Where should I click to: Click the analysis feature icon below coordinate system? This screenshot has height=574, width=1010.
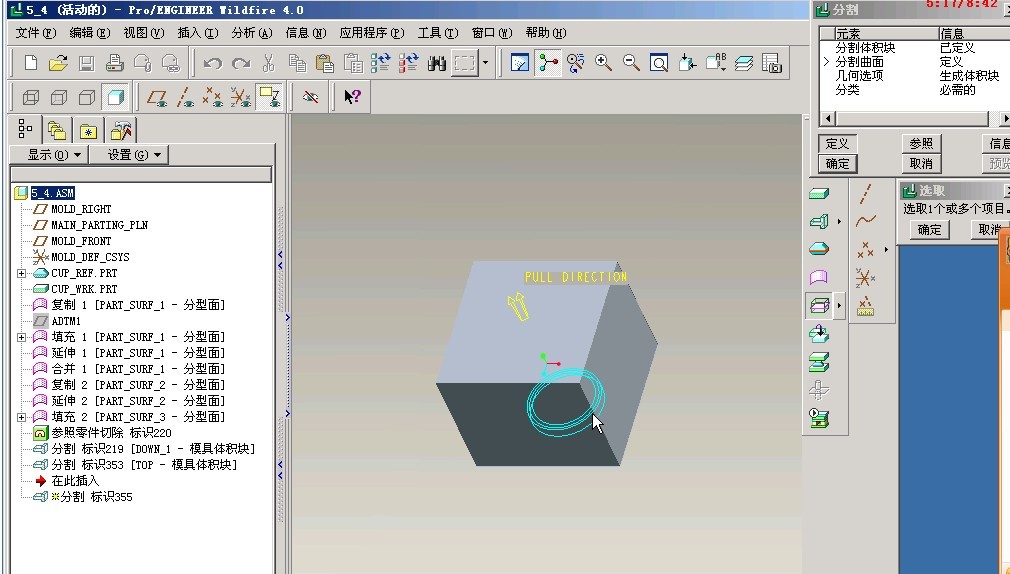point(865,306)
